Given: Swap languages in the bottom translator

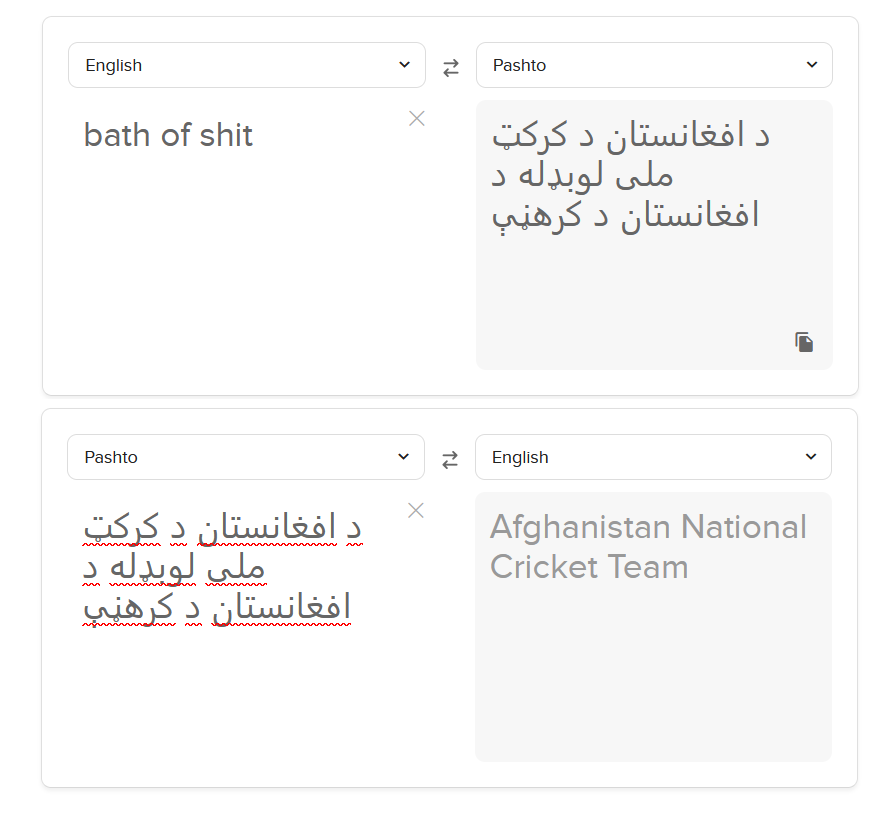Looking at the screenshot, I should (x=450, y=459).
